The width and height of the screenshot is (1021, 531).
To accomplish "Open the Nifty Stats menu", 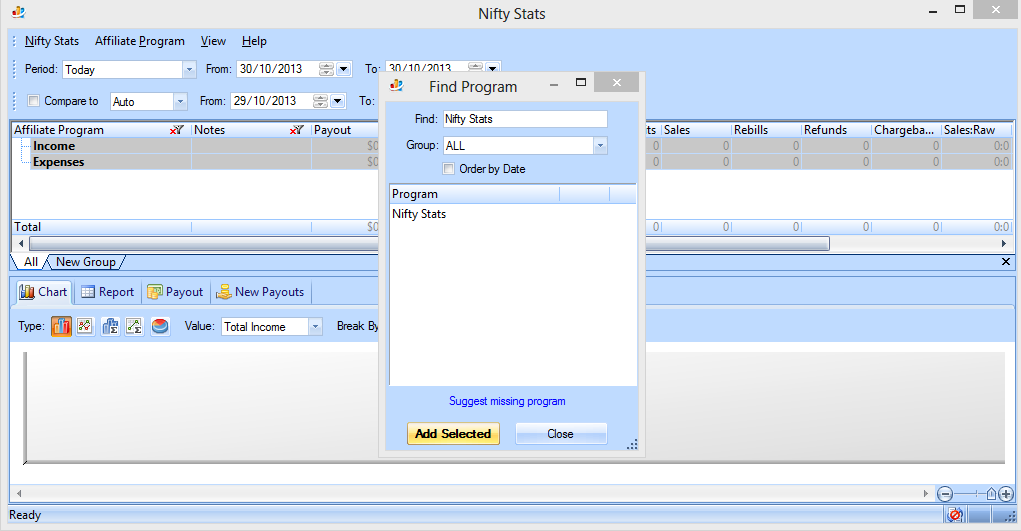I will tap(52, 41).
